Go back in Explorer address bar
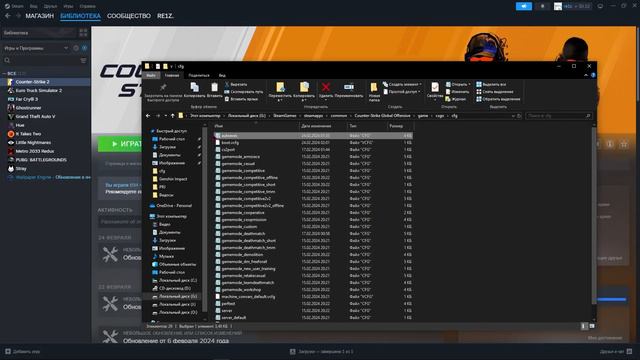 [x=148, y=116]
